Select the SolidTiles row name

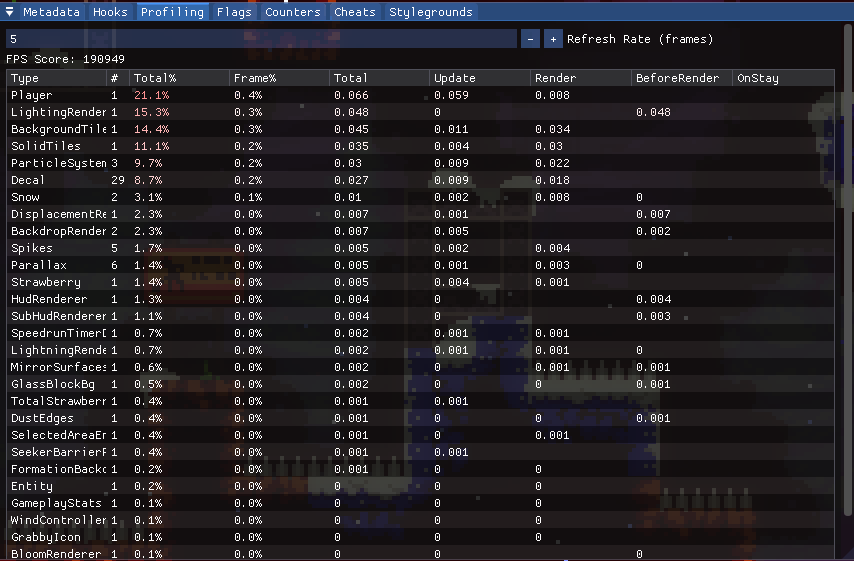(x=46, y=146)
